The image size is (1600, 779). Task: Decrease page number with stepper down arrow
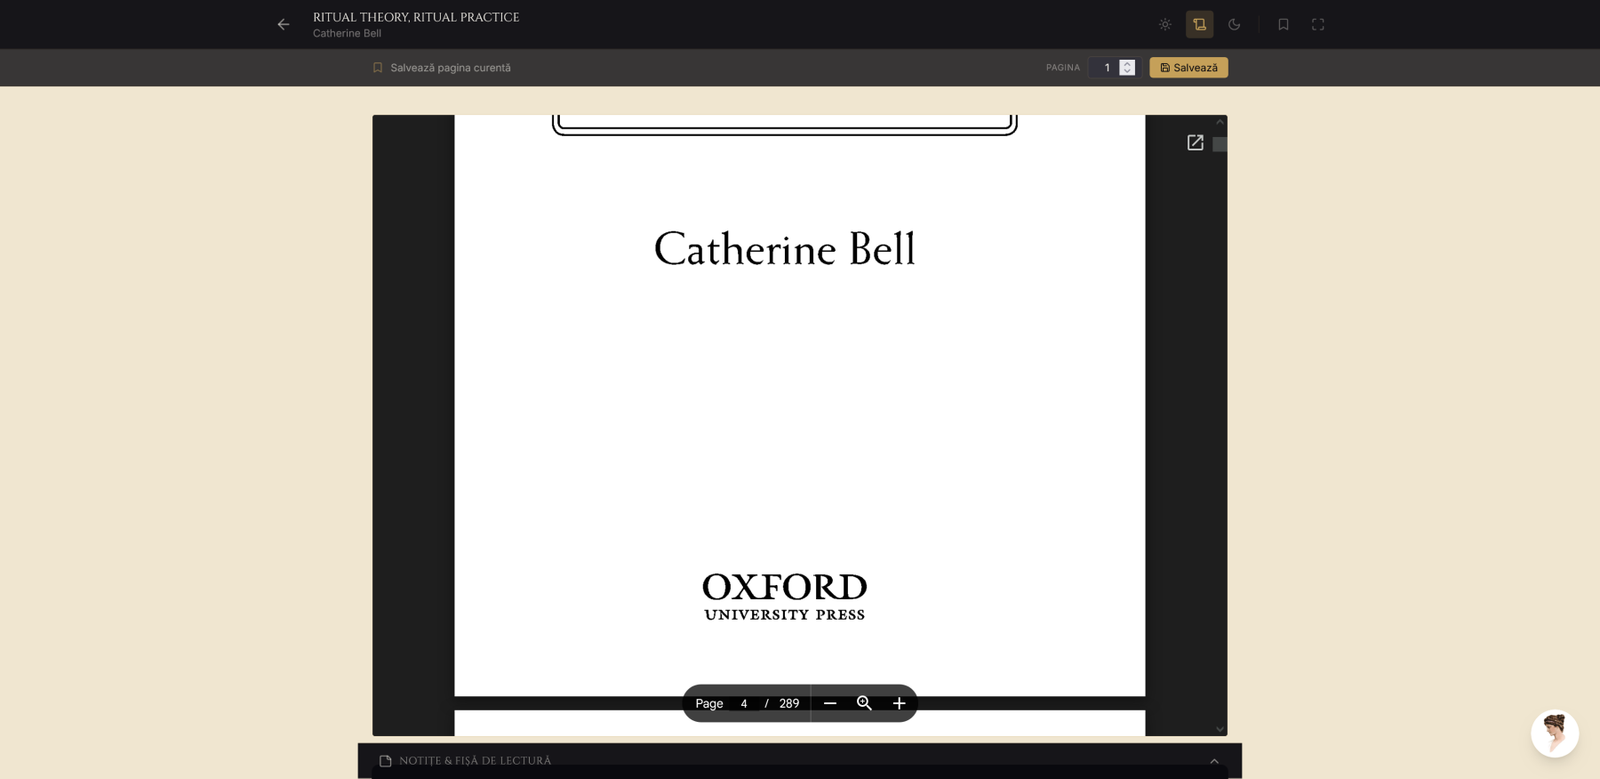(x=1127, y=72)
